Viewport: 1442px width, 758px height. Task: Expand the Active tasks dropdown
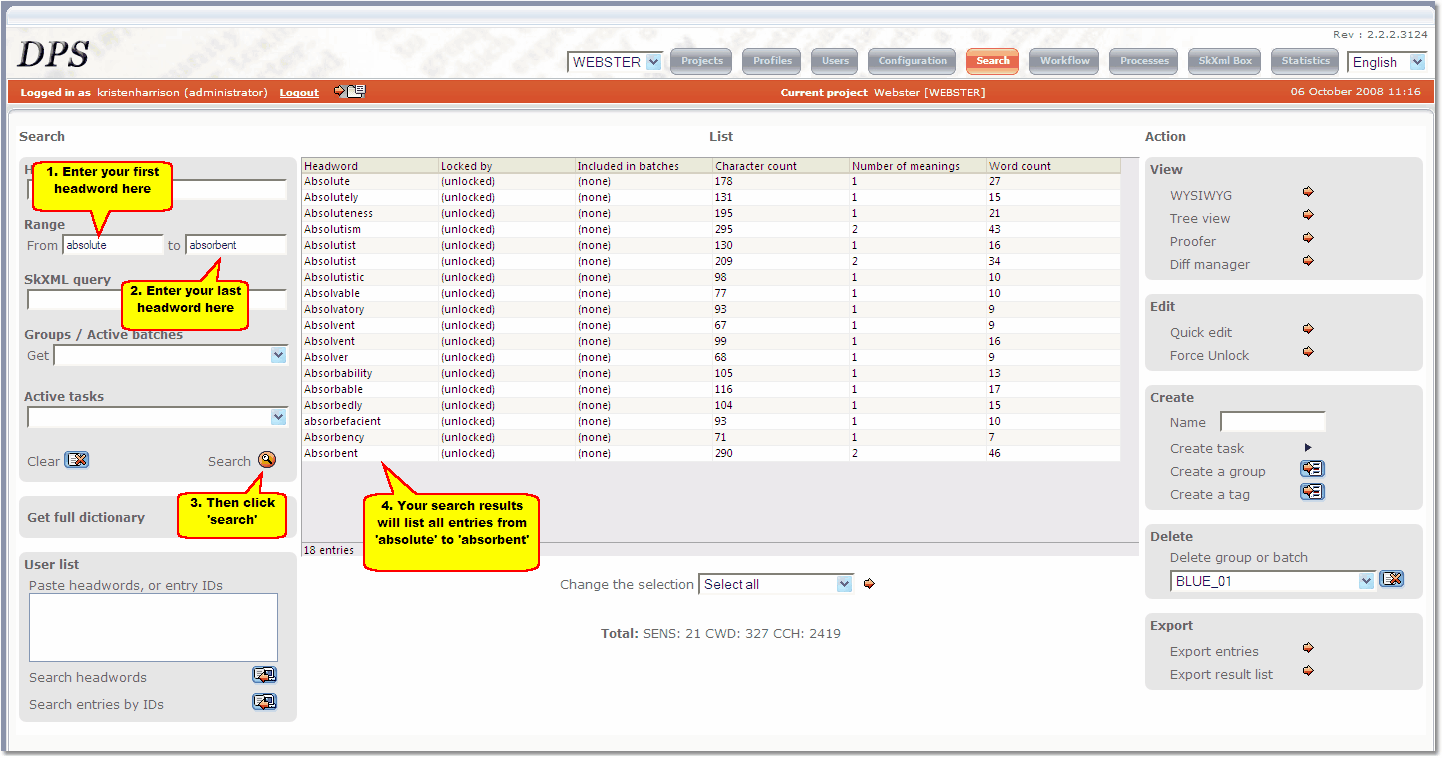click(x=157, y=417)
